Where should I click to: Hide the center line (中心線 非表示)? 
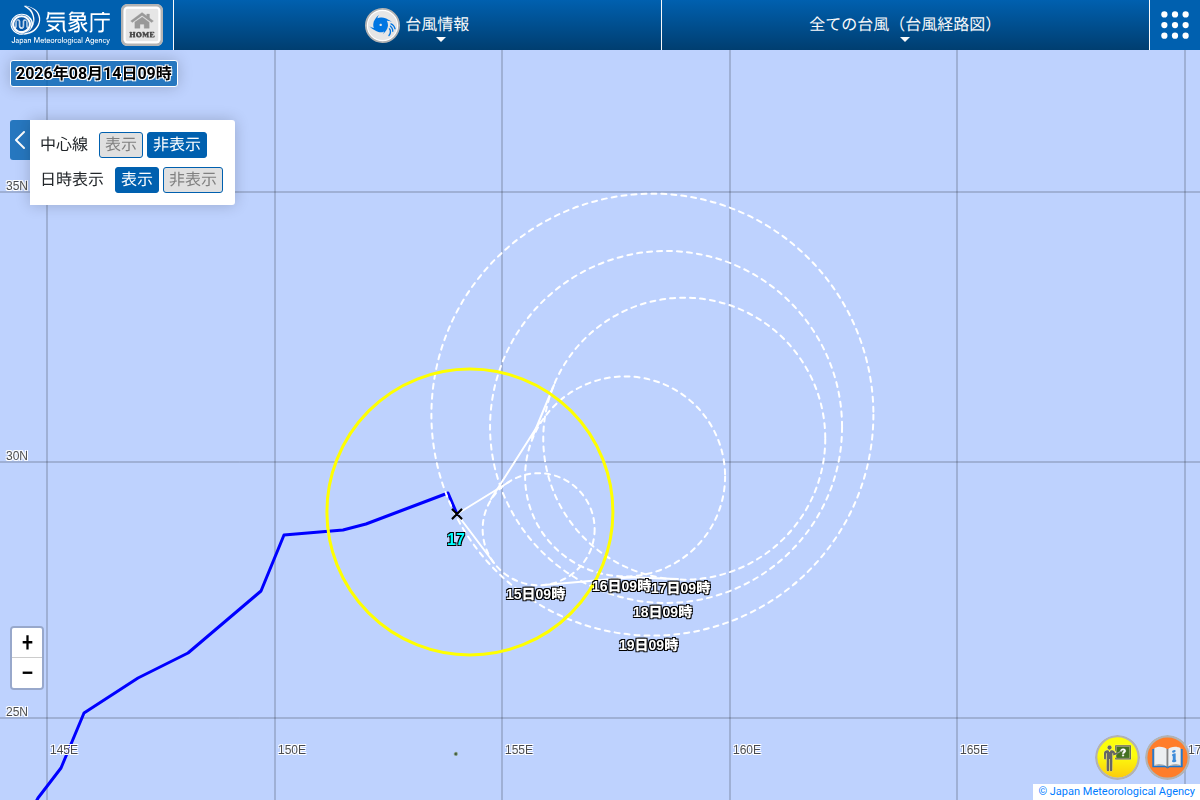point(177,145)
